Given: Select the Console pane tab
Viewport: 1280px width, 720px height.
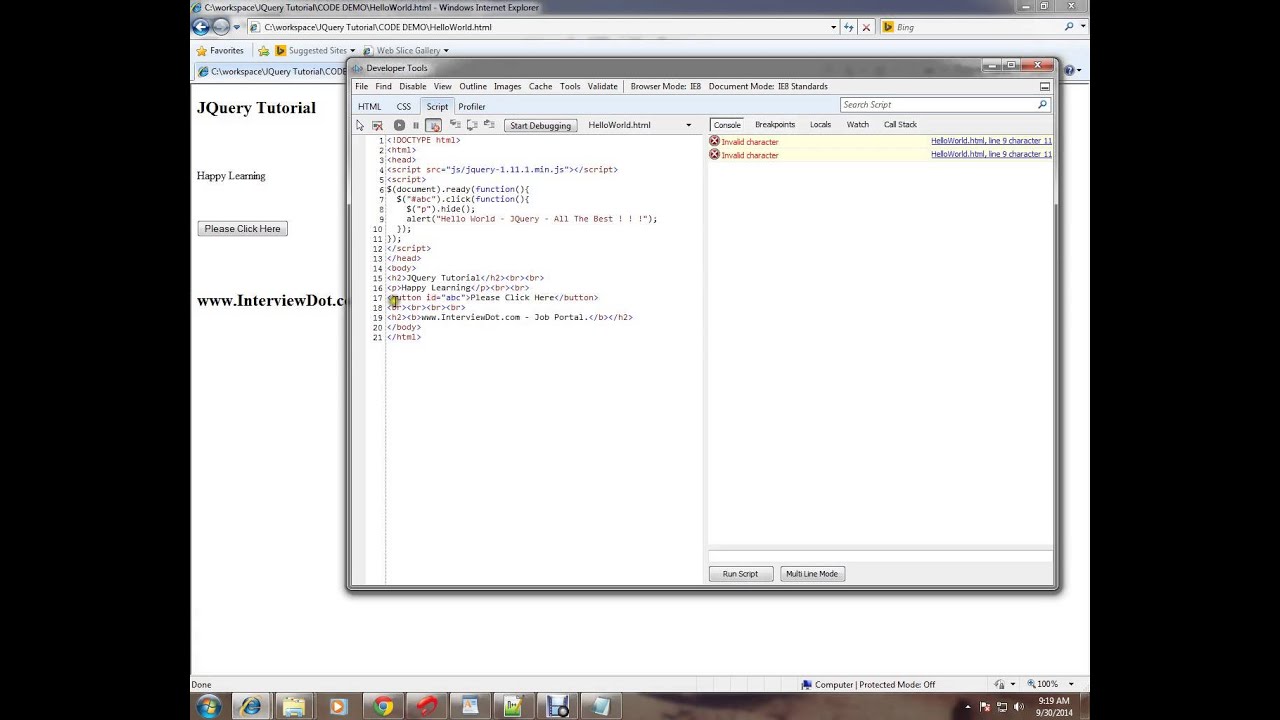Looking at the screenshot, I should click(727, 125).
